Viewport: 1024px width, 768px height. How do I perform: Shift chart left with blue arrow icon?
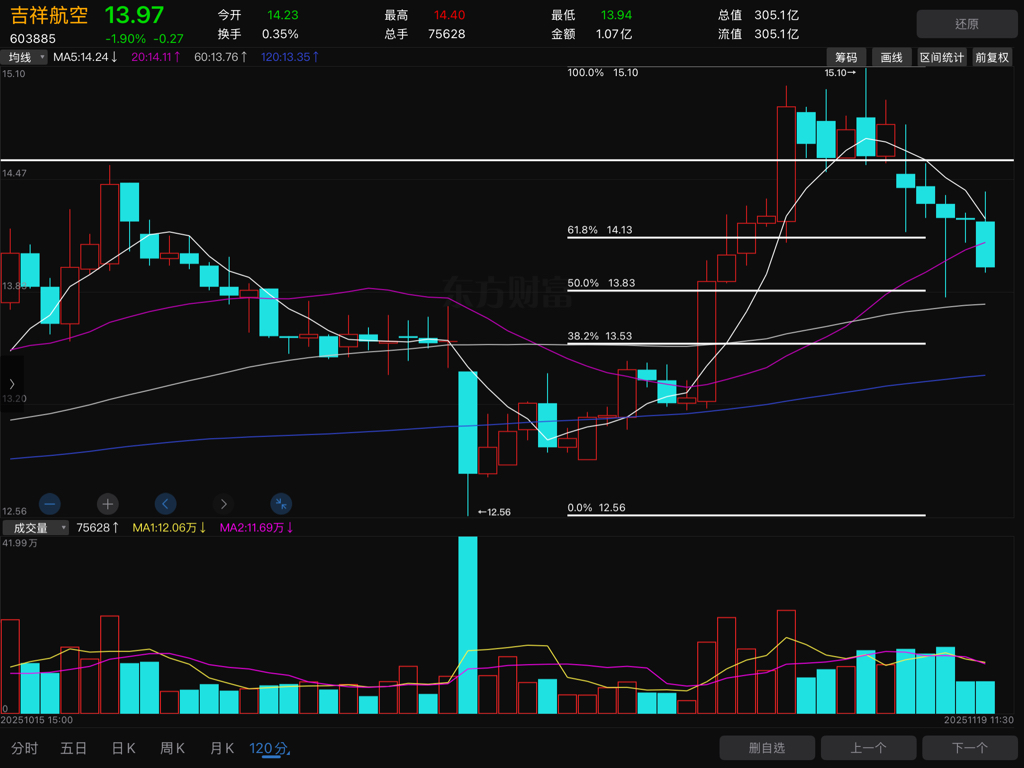[165, 504]
